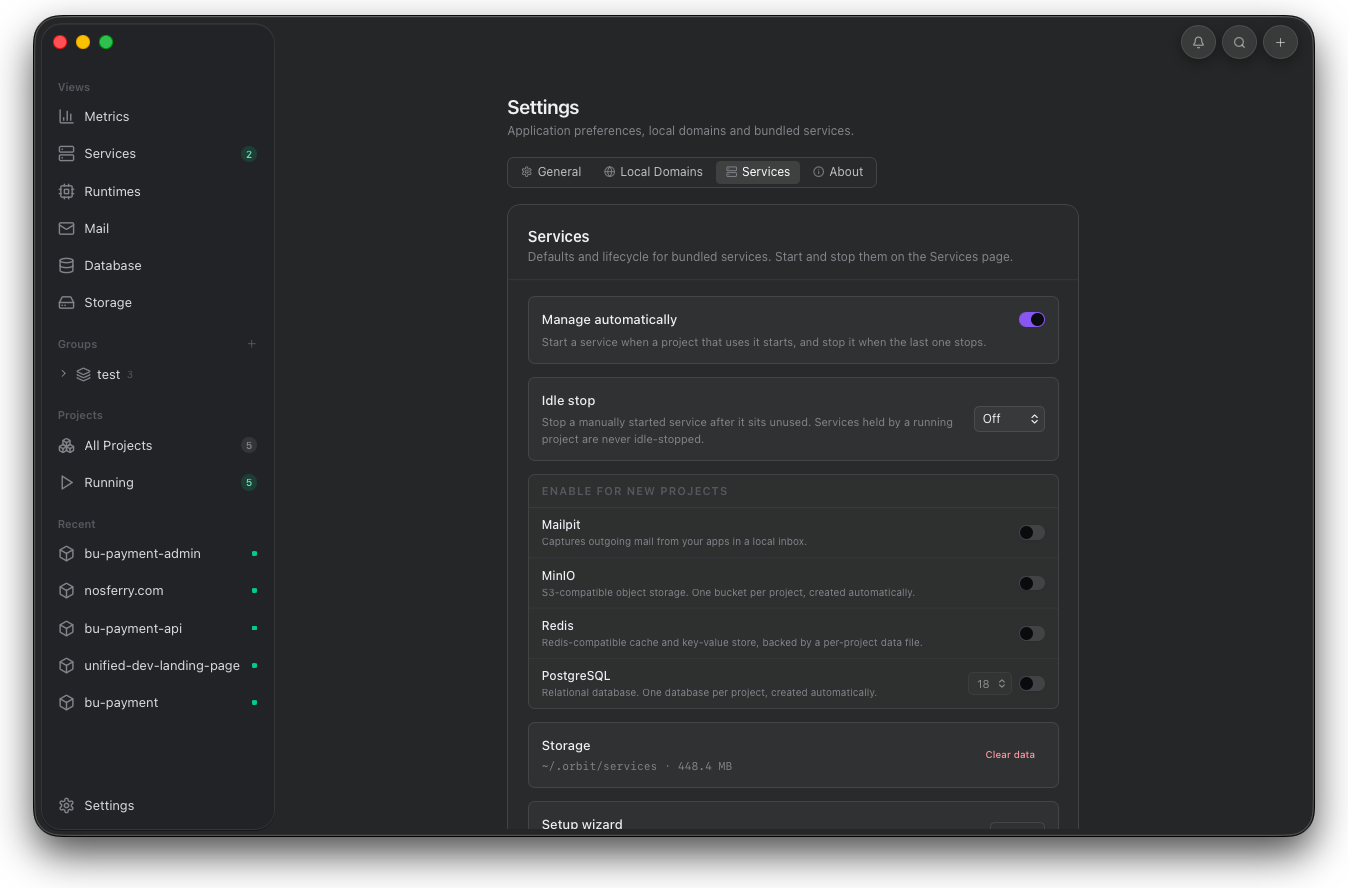
Task: Open the nosferry.com recent project
Action: [158, 590]
